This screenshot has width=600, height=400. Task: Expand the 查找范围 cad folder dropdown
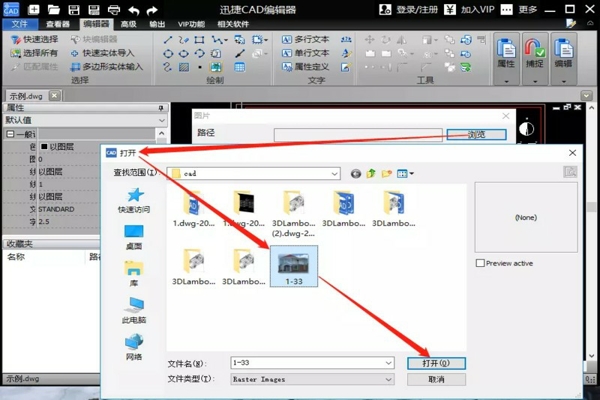tap(334, 174)
